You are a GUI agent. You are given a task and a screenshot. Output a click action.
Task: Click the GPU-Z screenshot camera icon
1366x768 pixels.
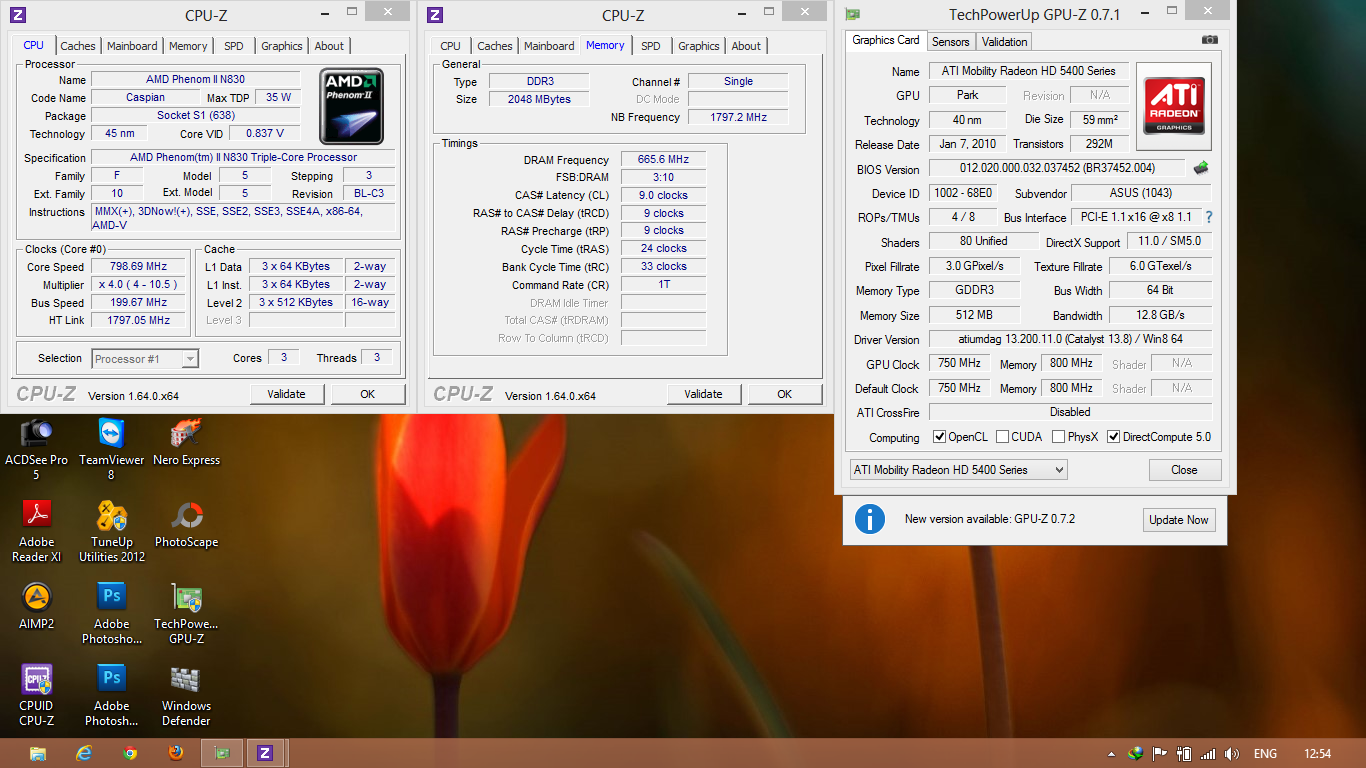1210,40
